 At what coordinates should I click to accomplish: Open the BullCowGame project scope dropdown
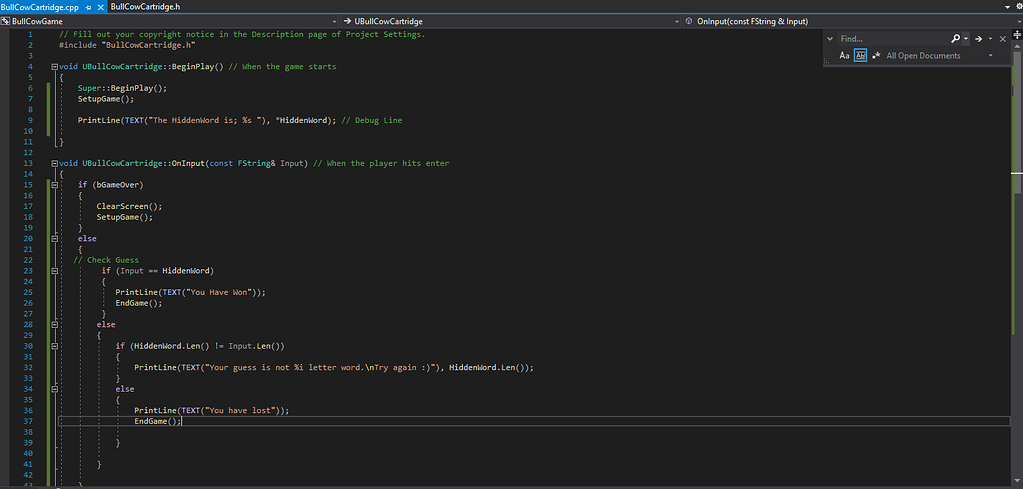click(170, 22)
